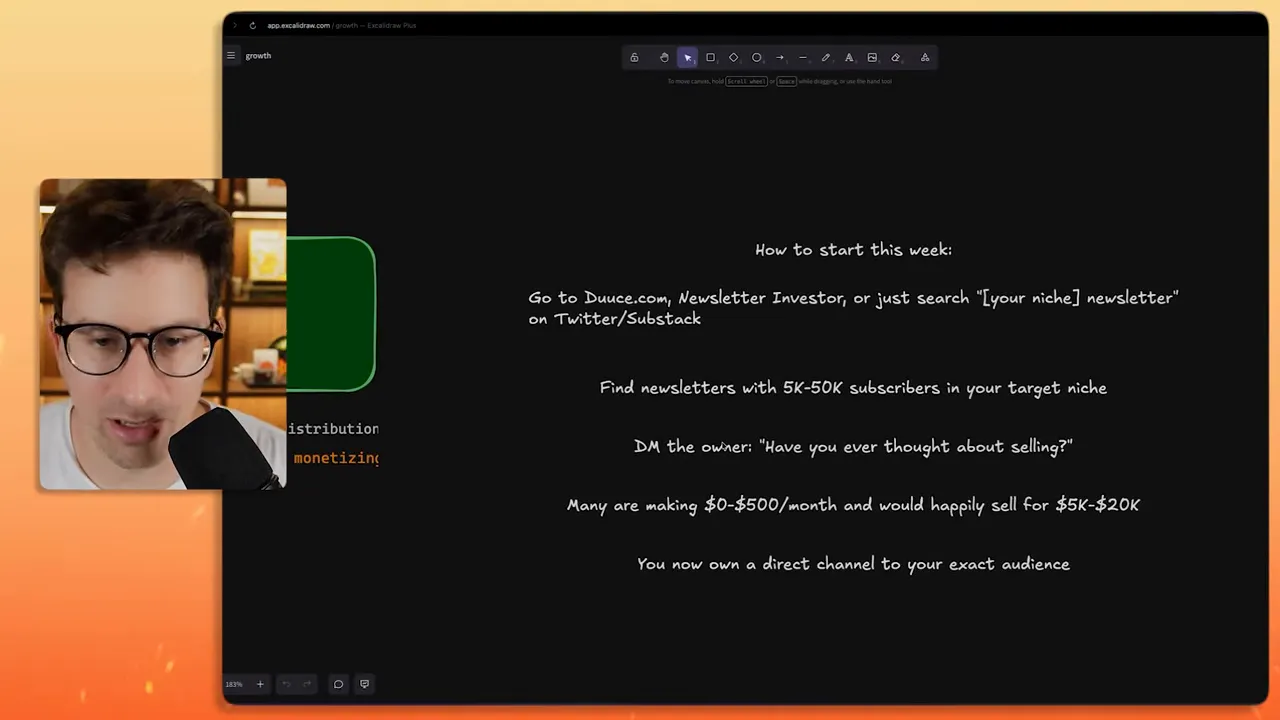
Task: Select the Selection arrow tool
Action: tap(687, 58)
